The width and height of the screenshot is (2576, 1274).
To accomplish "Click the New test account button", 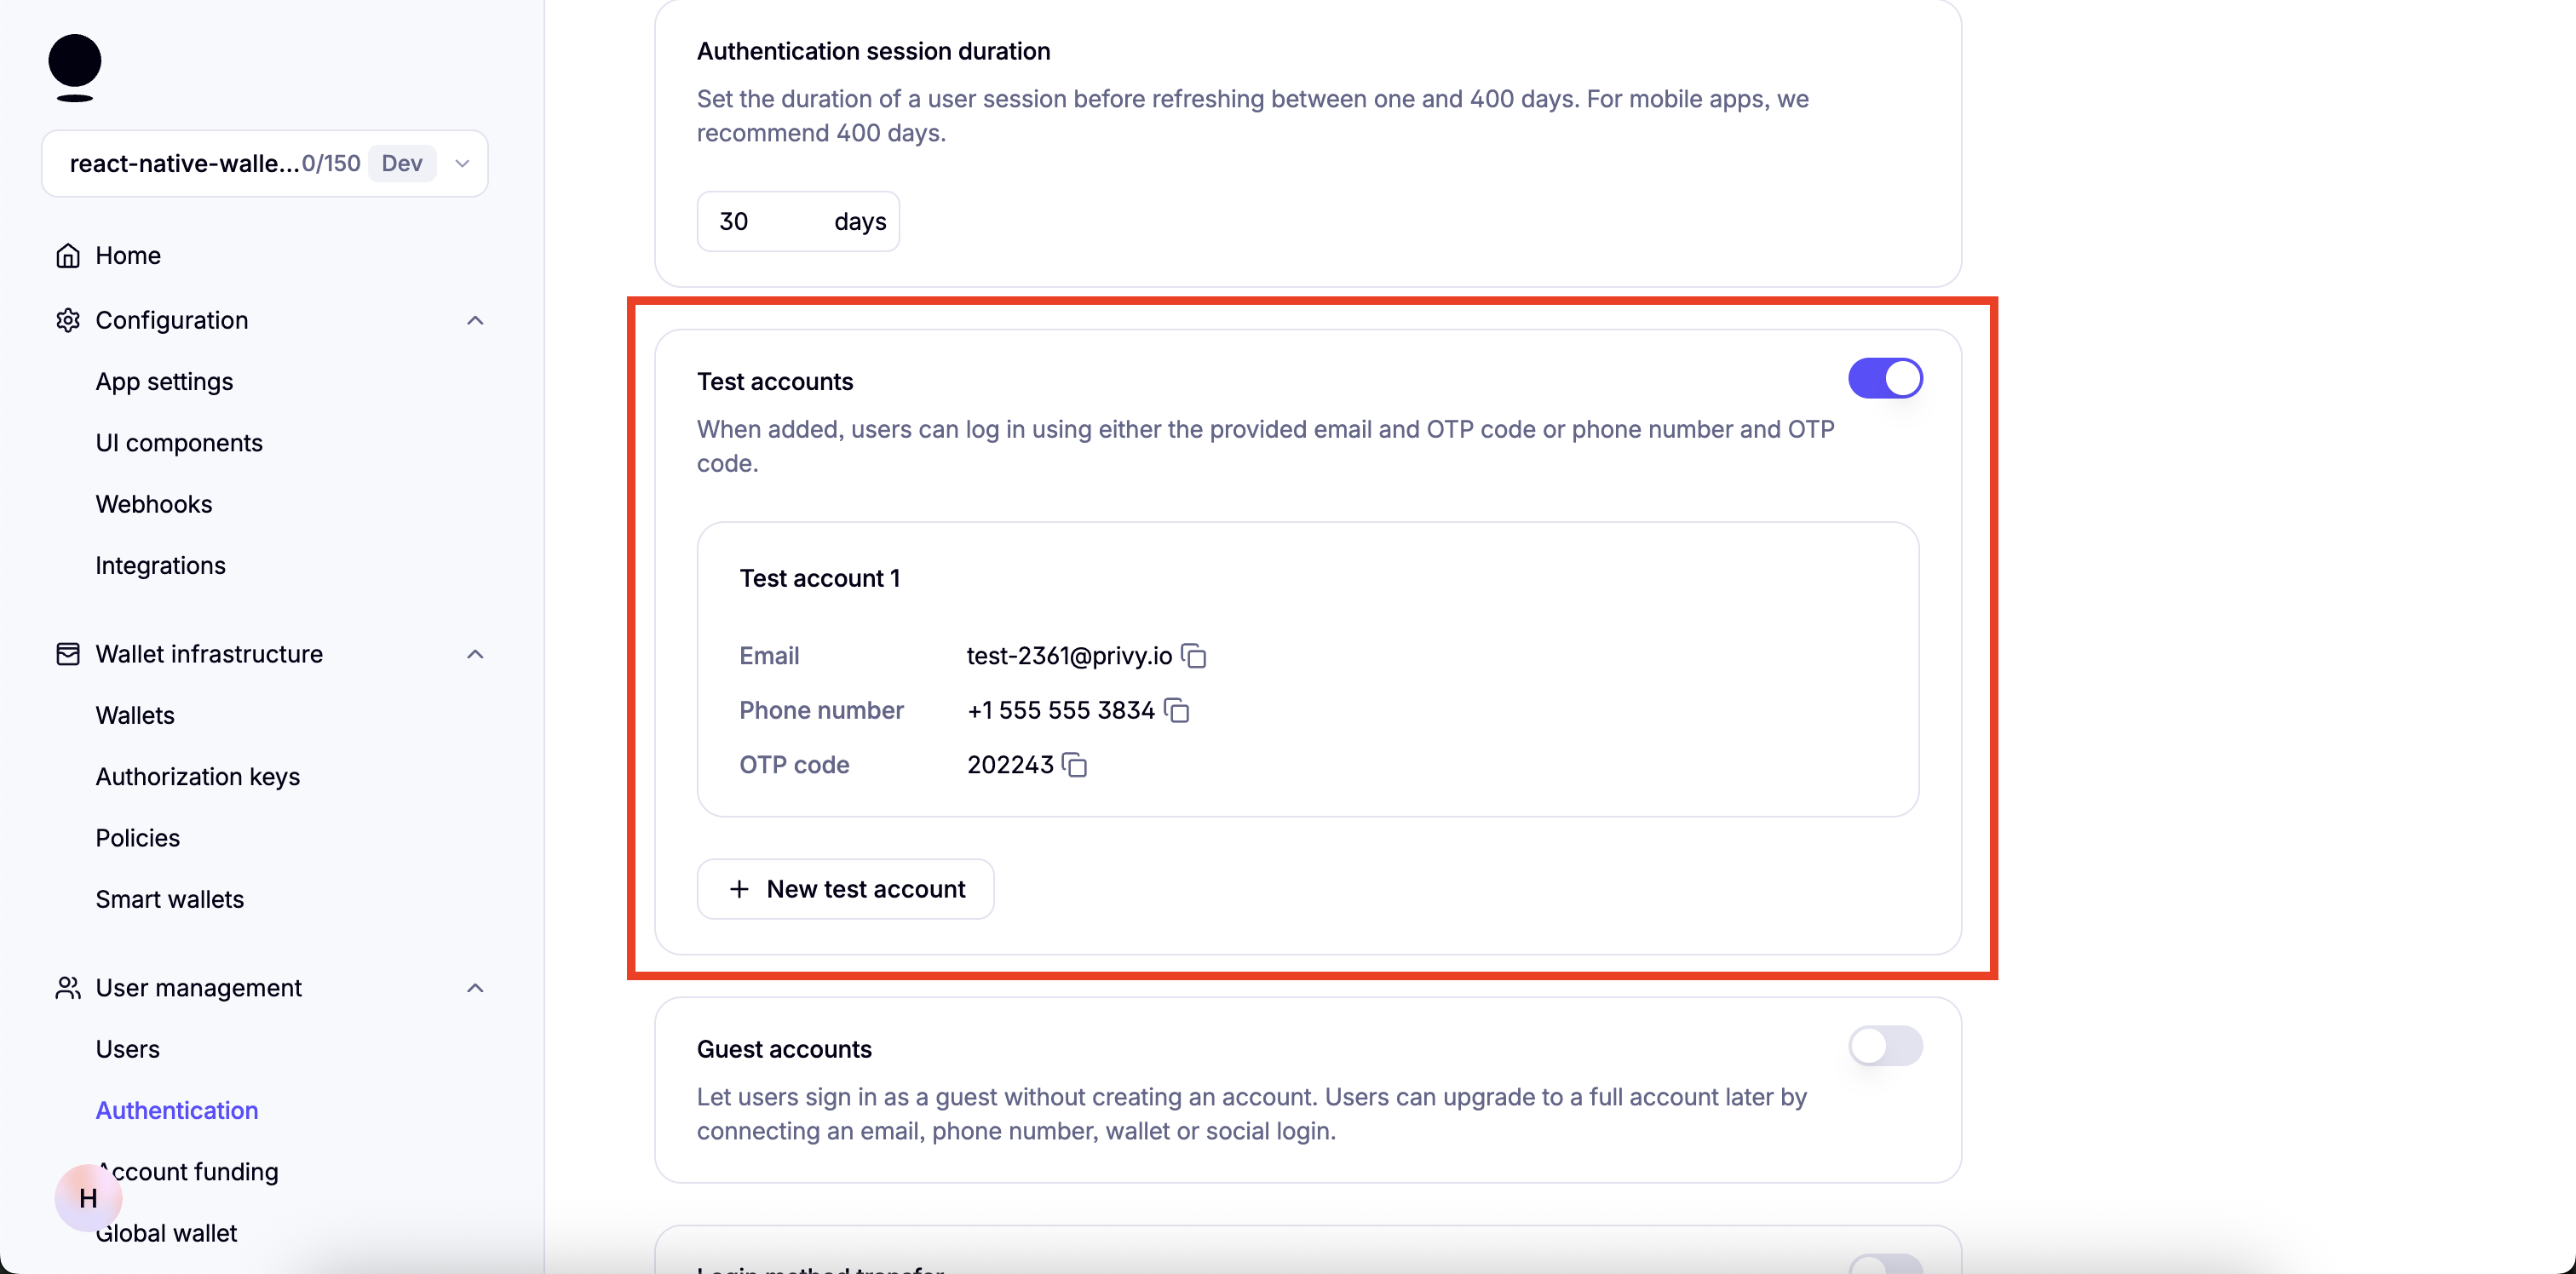I will click(845, 889).
